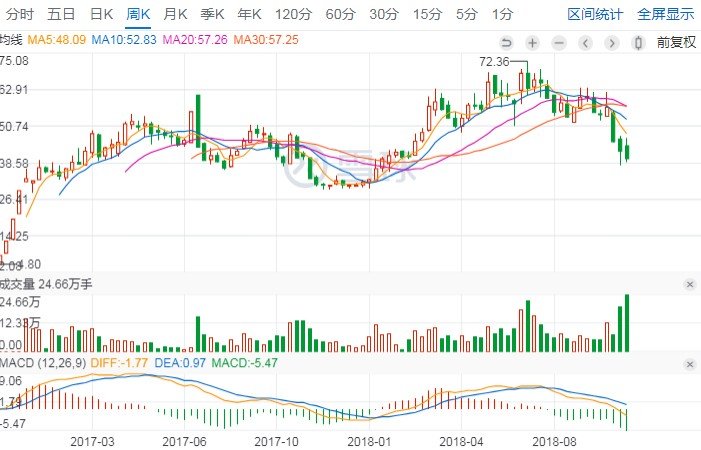
Task: Close the 成交量 volume panel
Action: tap(690, 285)
